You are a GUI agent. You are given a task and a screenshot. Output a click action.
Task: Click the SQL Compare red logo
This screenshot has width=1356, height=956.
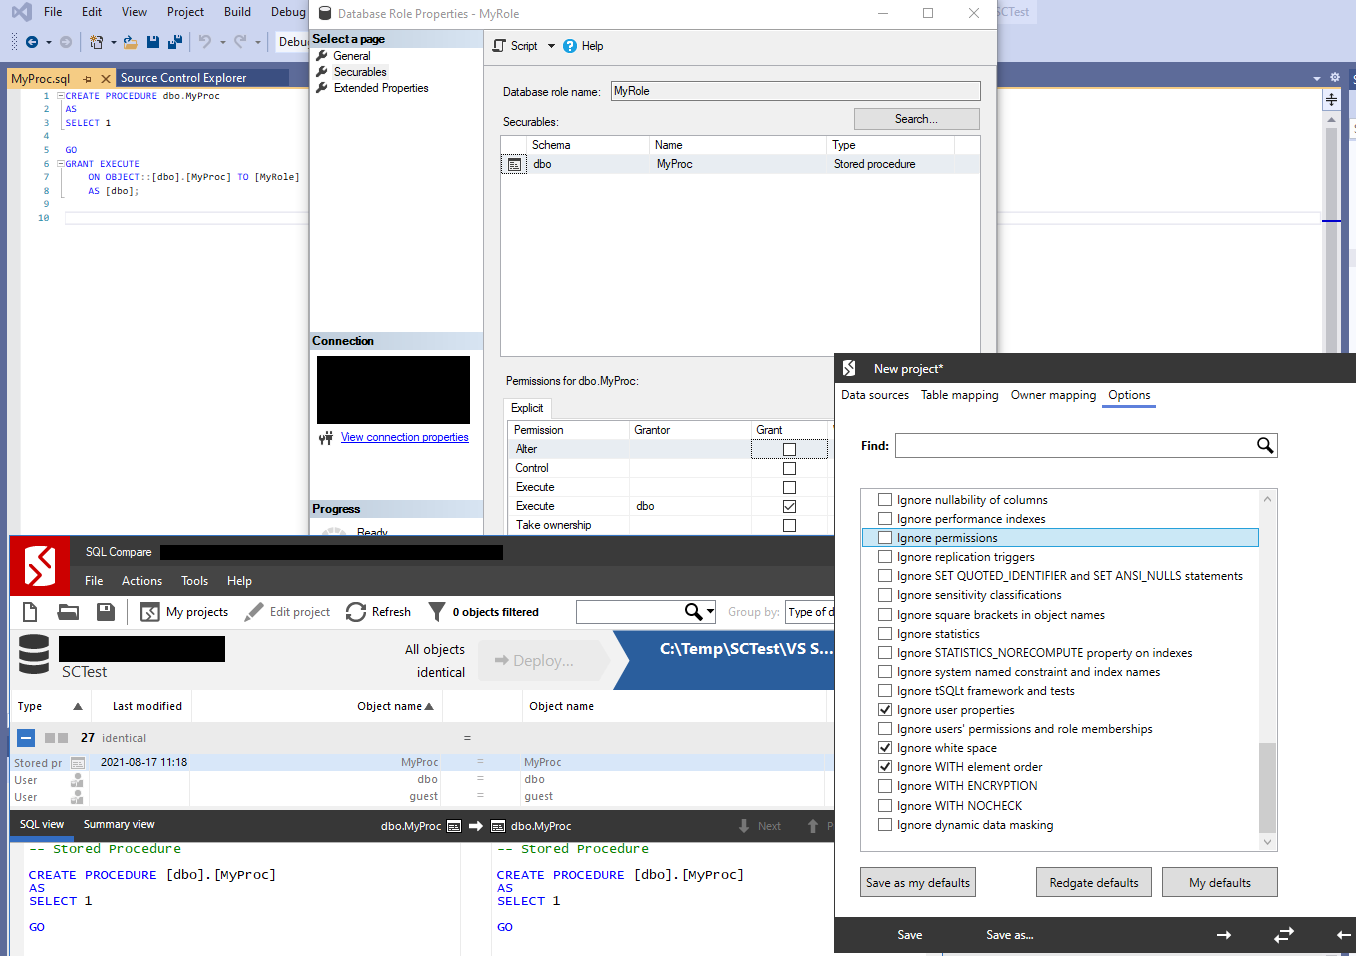(40, 566)
